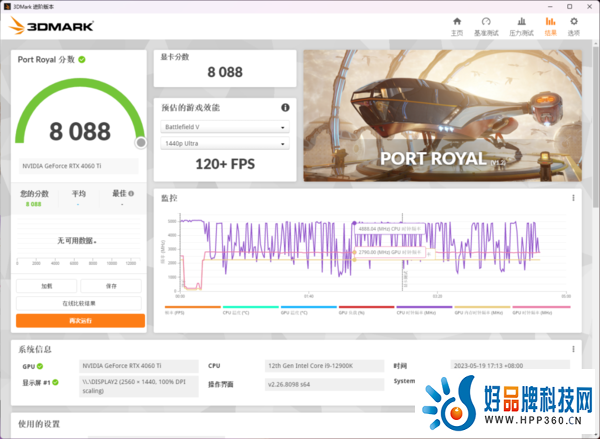Click the 保存 save button

coord(111,286)
